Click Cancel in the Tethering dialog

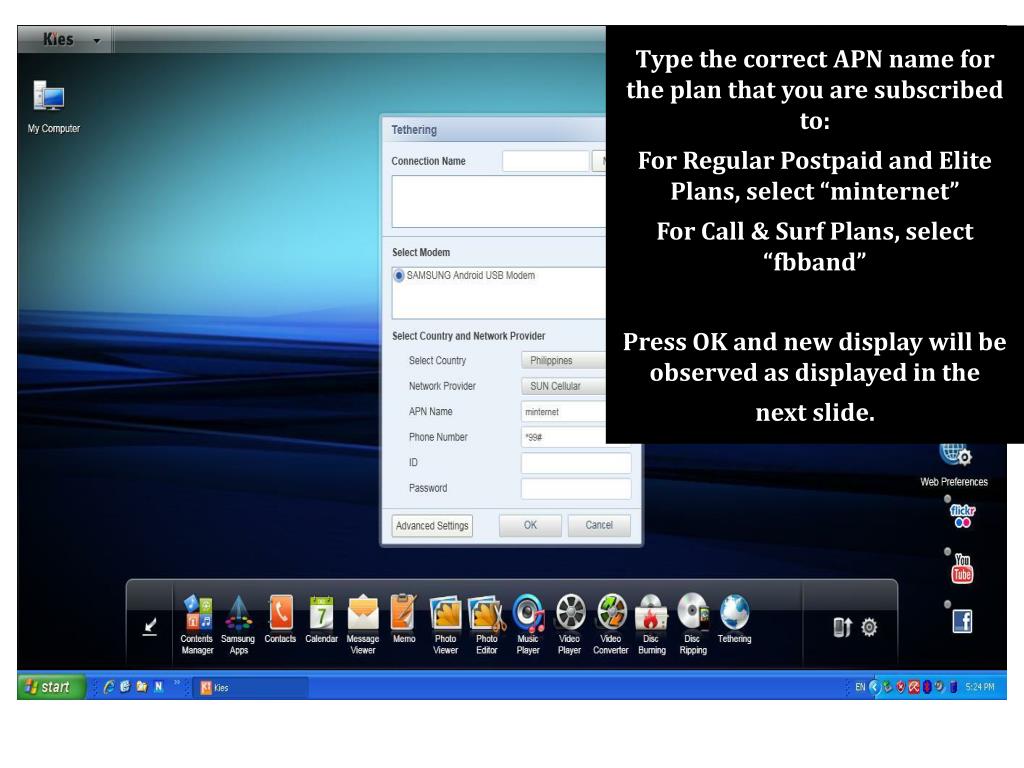599,525
